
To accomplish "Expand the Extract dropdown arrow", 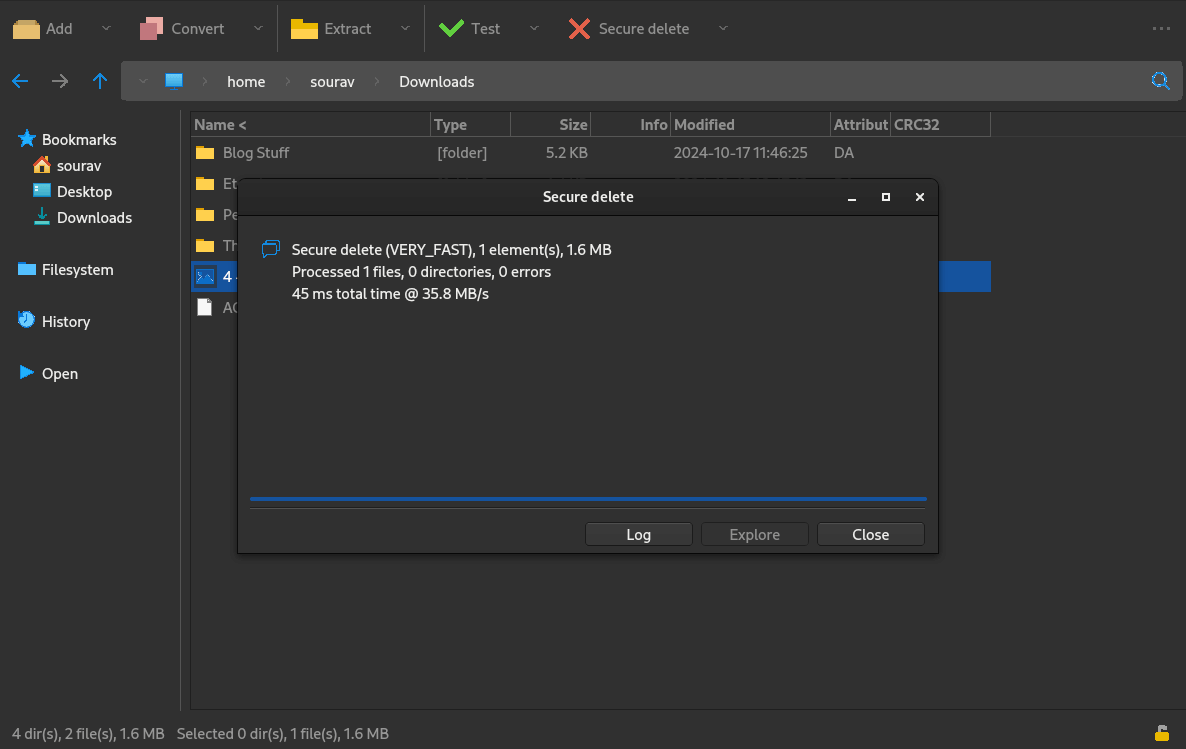I will (405, 29).
